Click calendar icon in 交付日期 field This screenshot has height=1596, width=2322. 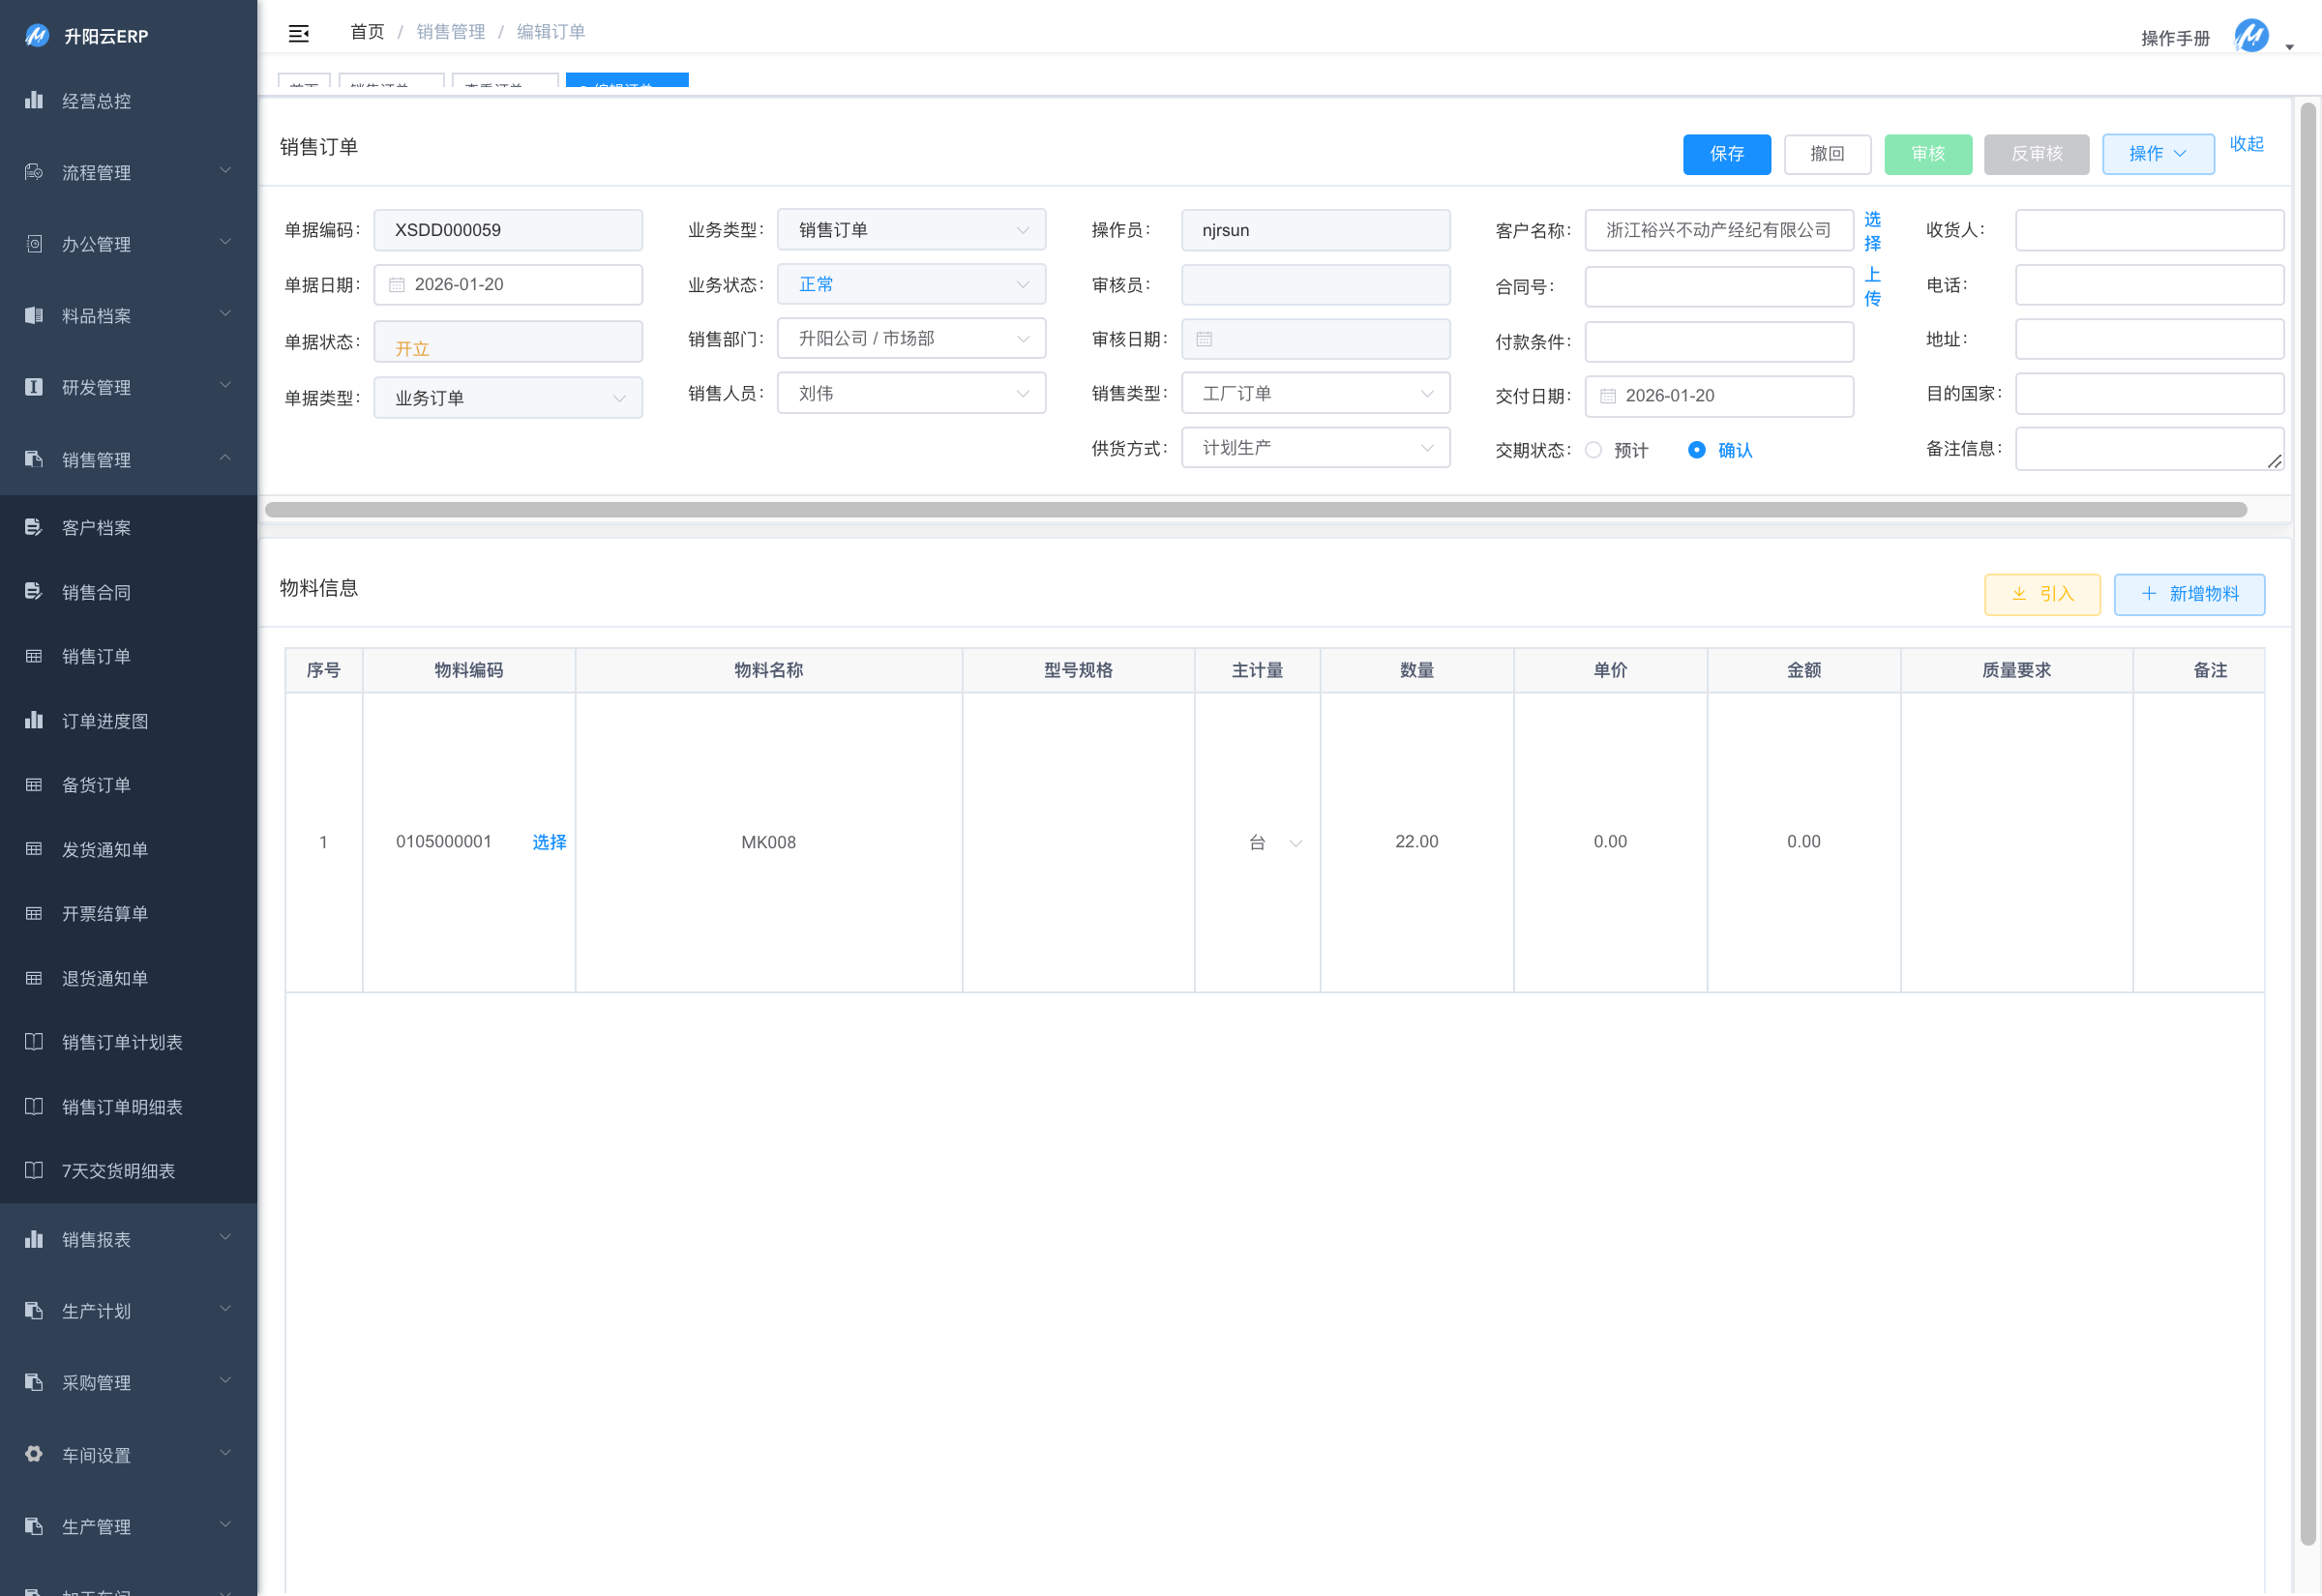point(1608,396)
